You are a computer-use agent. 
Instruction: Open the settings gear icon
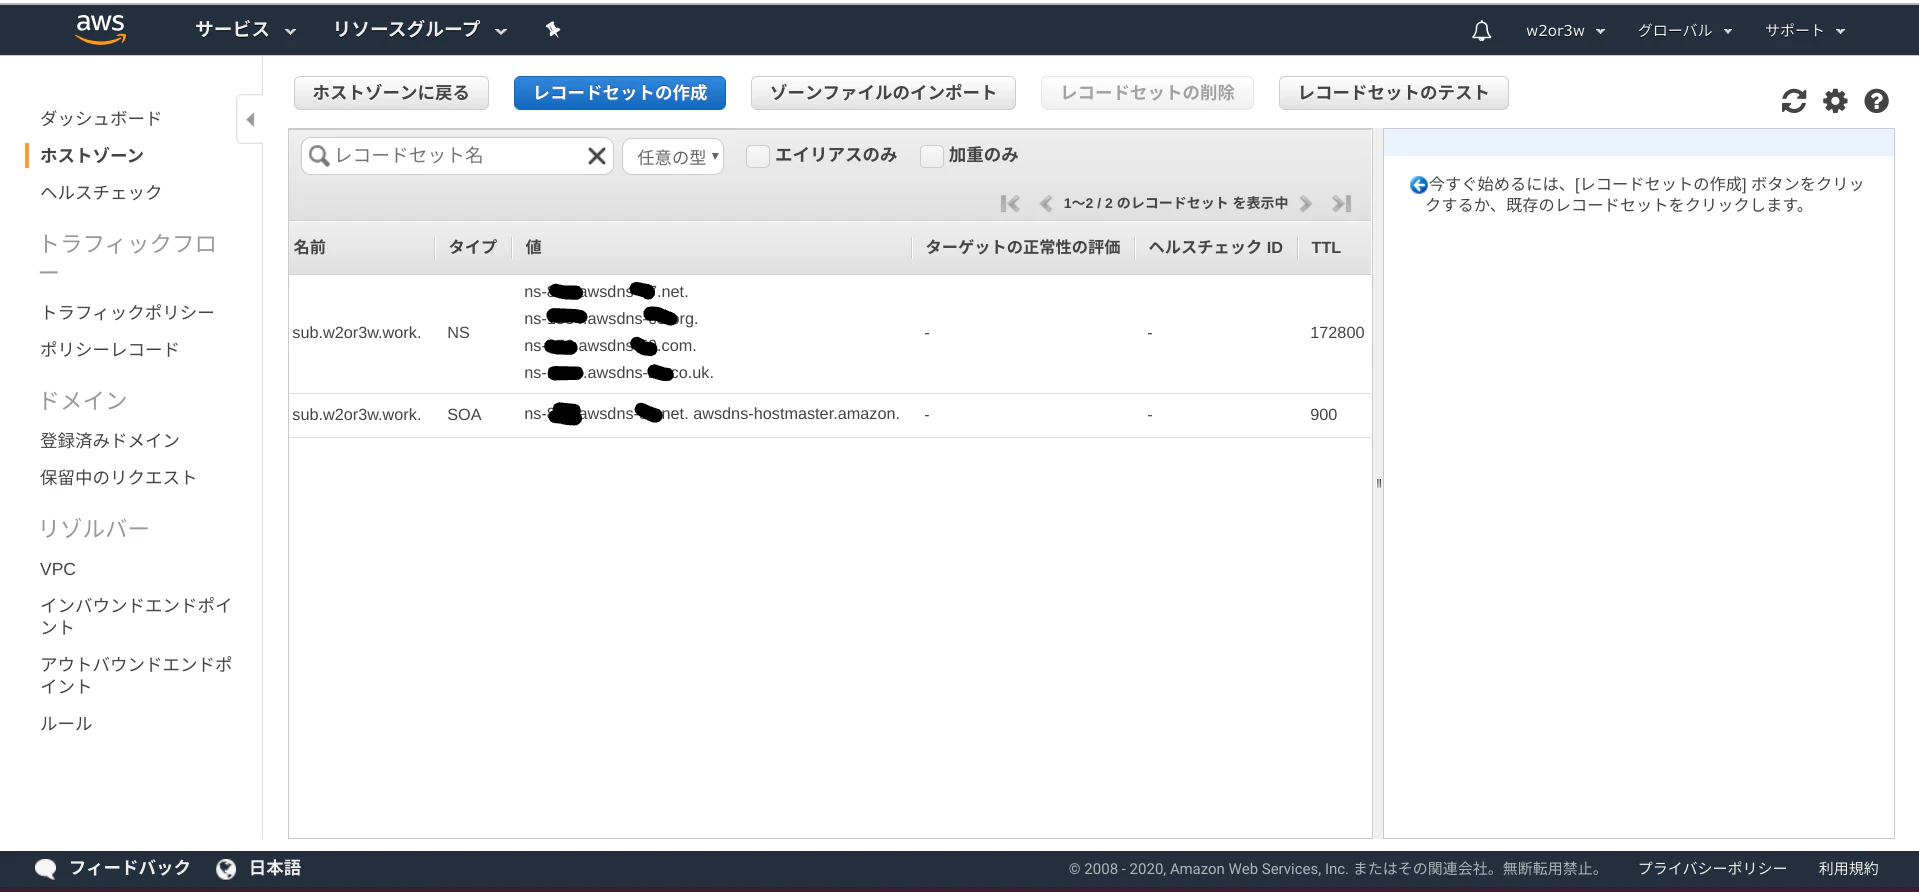(x=1835, y=101)
